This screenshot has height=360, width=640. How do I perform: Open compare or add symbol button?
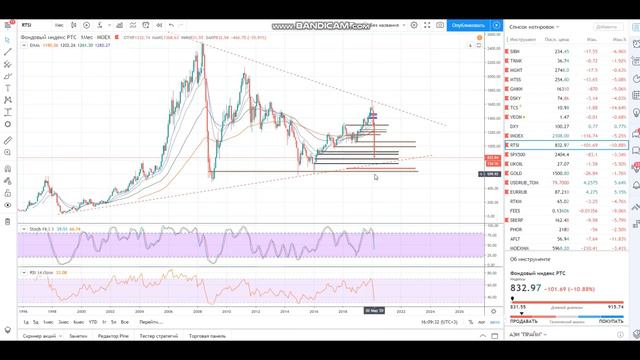click(x=87, y=25)
